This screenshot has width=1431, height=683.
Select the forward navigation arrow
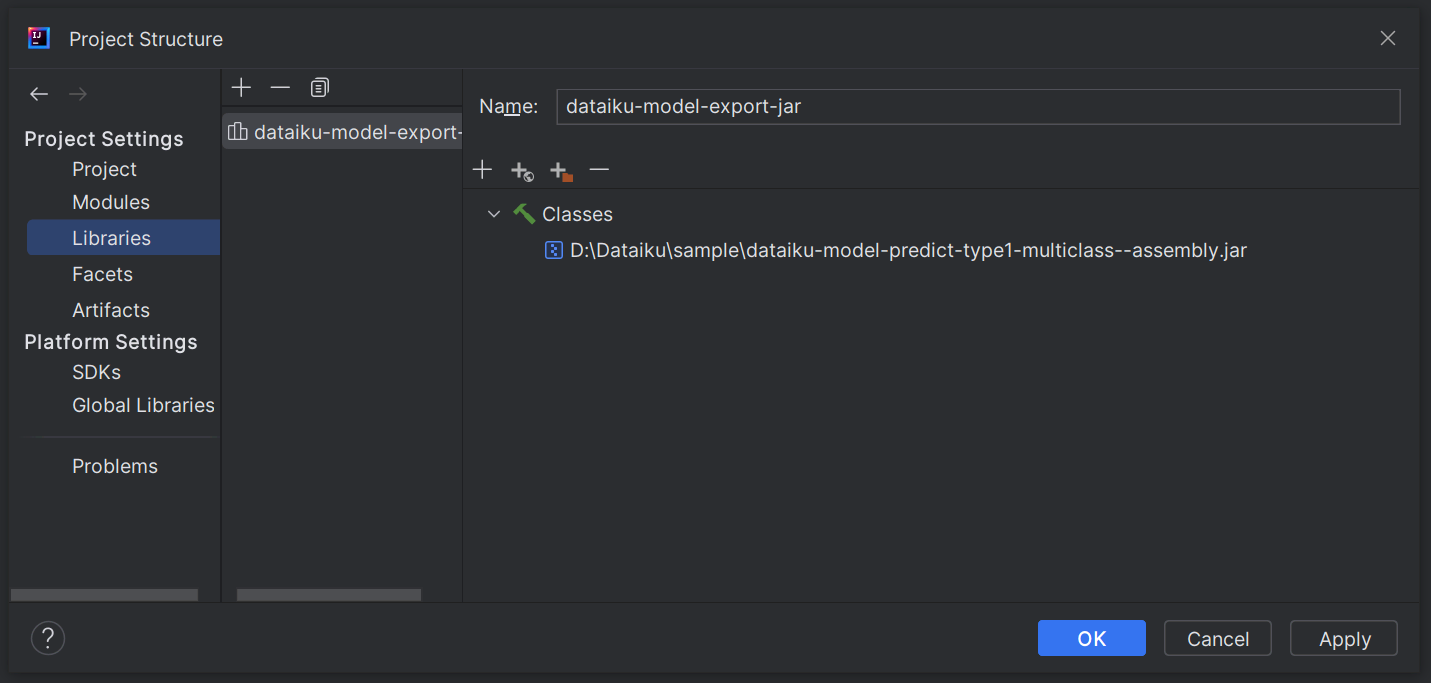[77, 93]
